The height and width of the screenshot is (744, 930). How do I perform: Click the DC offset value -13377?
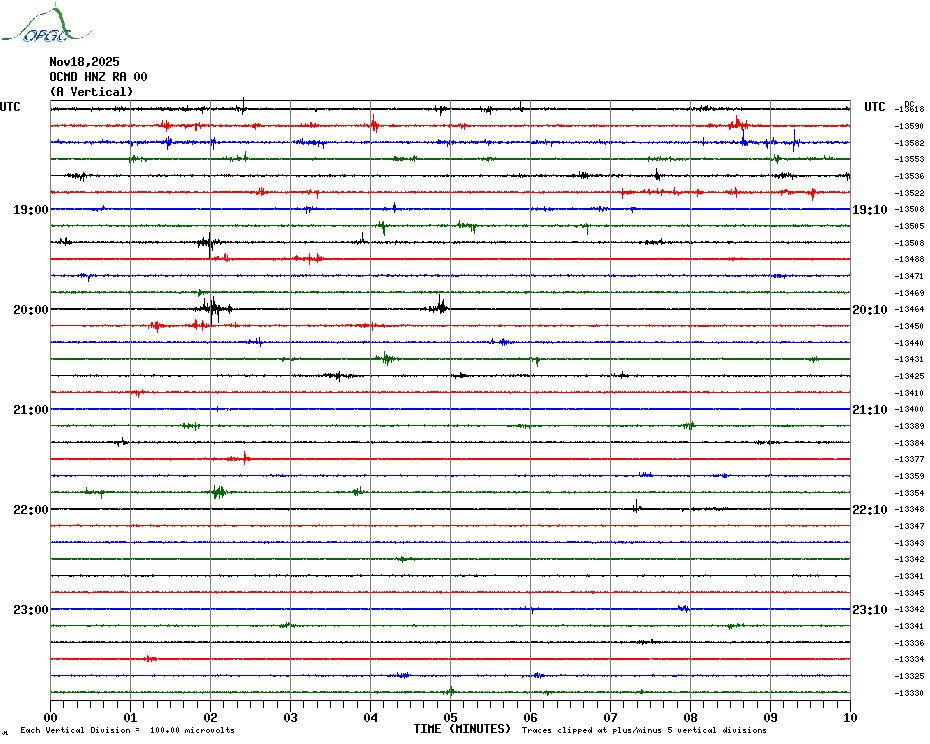point(909,459)
